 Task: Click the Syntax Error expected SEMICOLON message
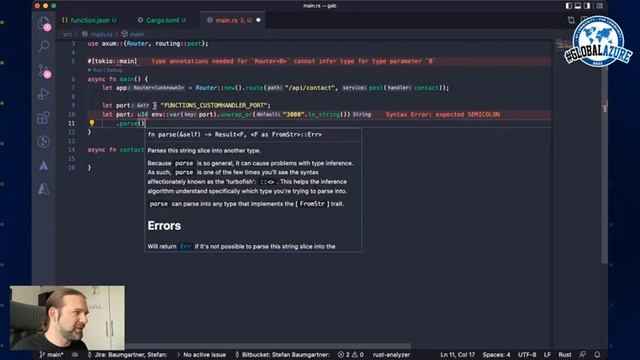(443, 114)
